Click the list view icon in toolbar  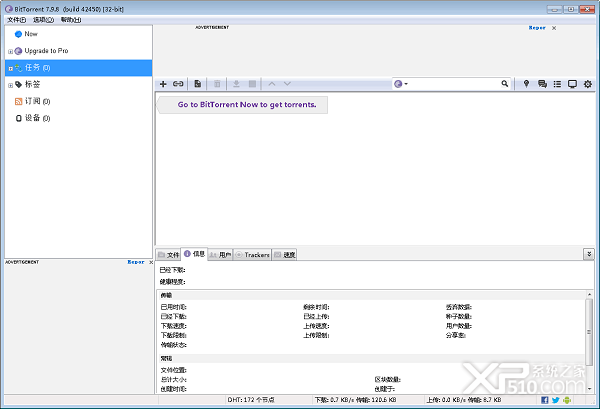557,84
